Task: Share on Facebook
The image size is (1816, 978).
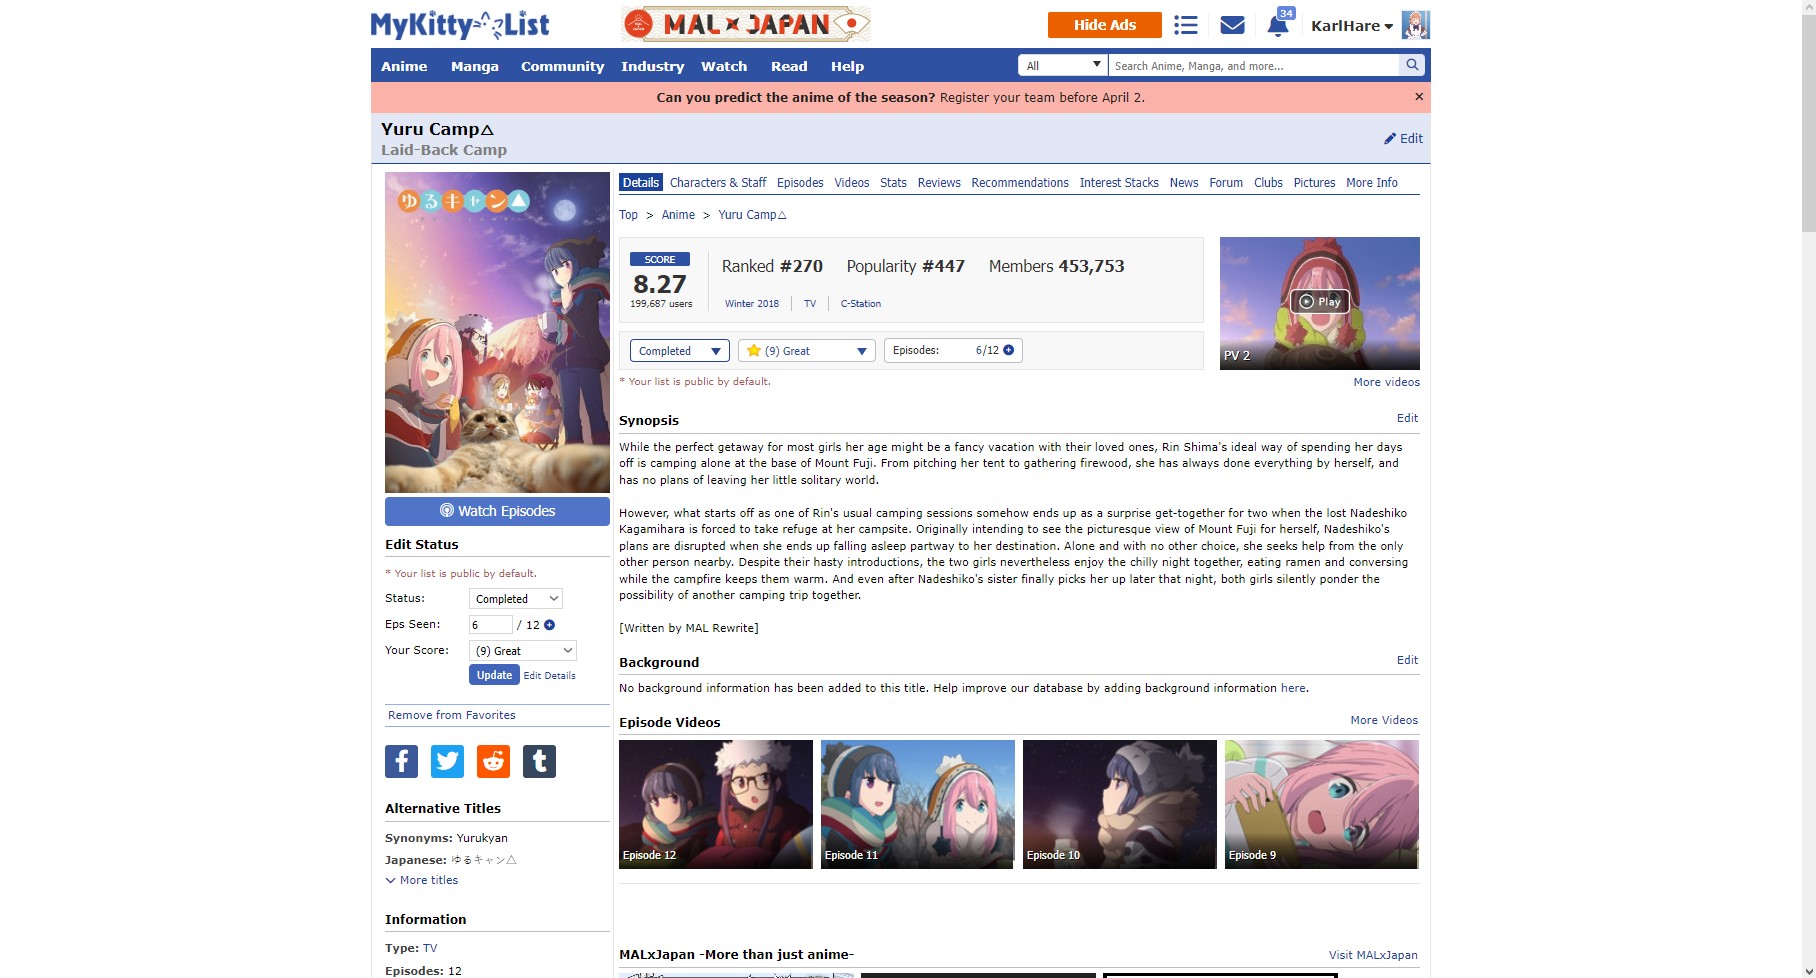Action: click(x=401, y=761)
